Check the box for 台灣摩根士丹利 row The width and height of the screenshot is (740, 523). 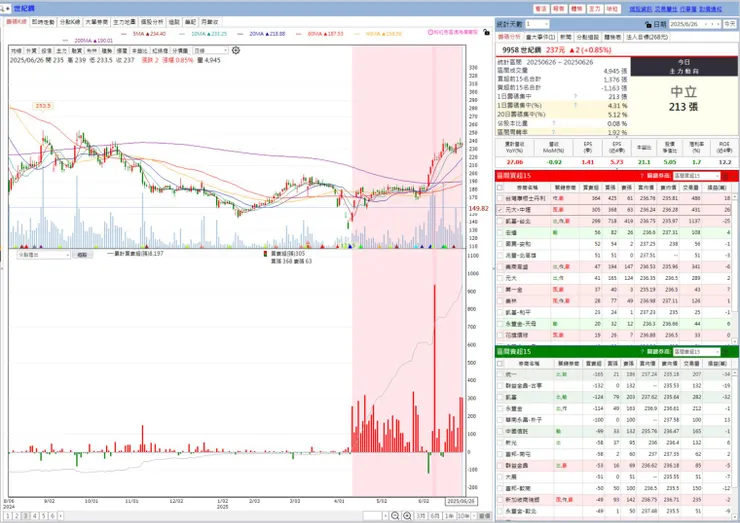(x=500, y=198)
